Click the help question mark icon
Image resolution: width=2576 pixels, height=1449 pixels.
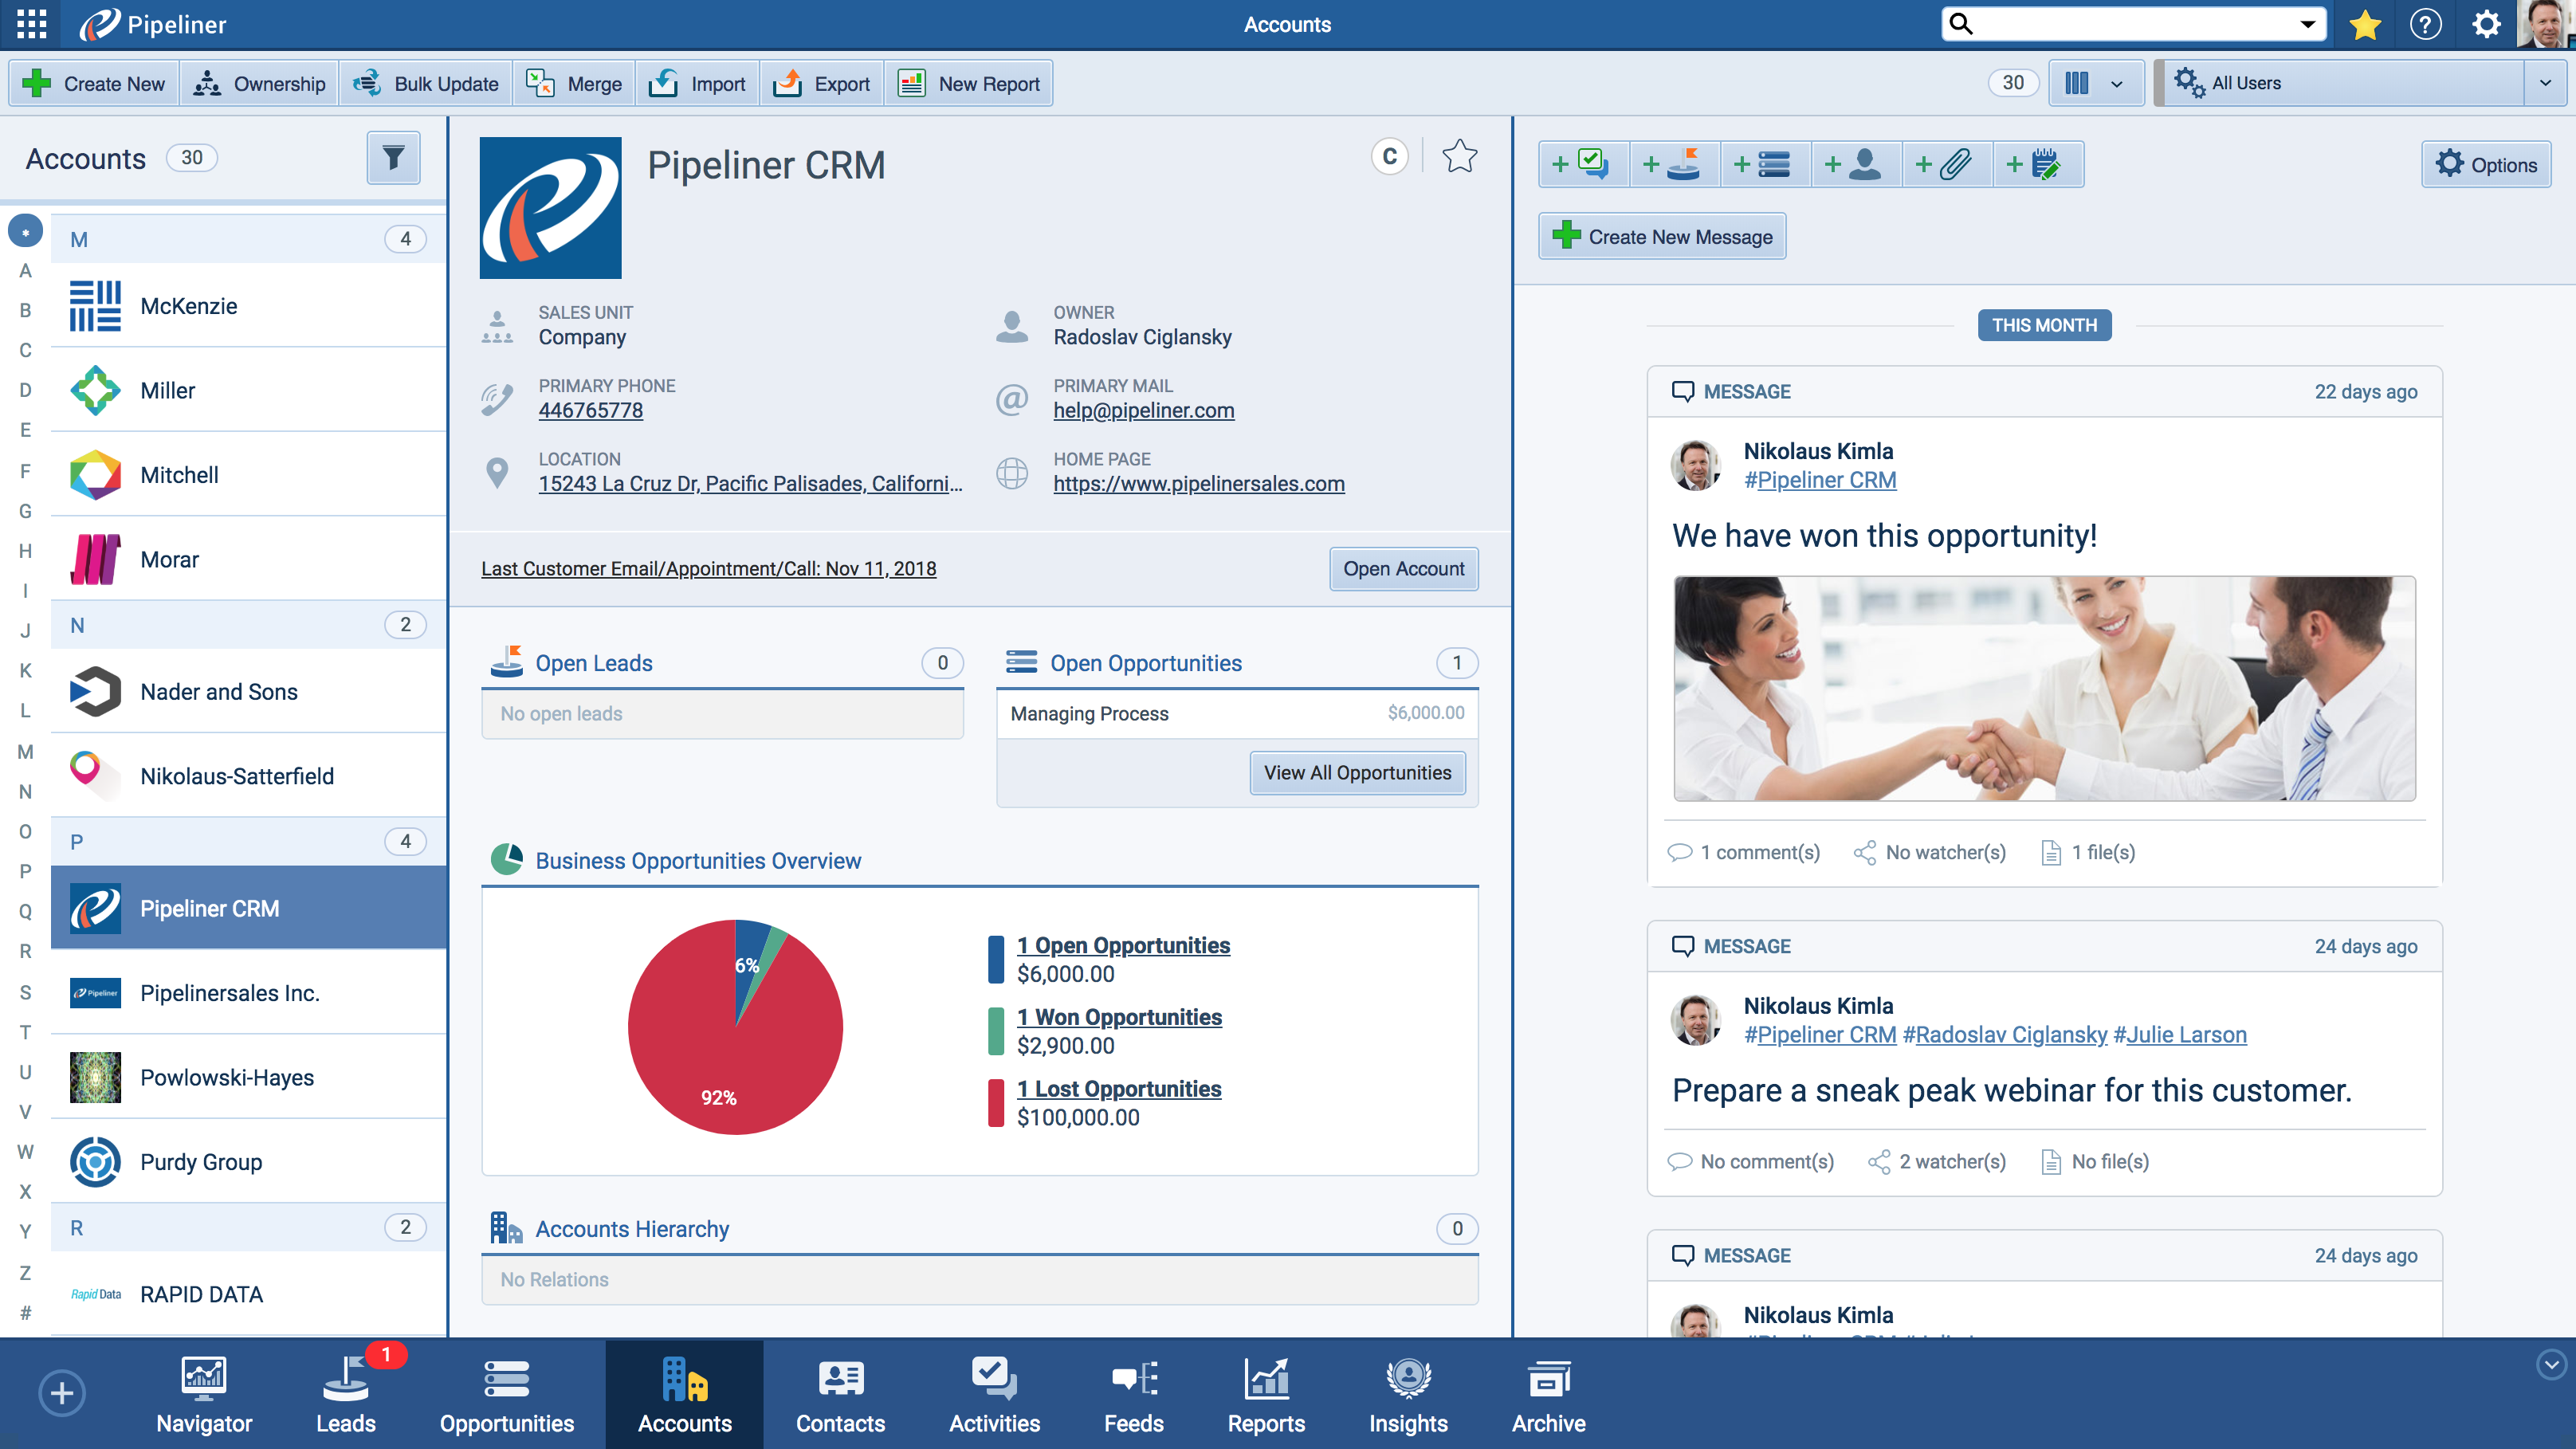2426,24
